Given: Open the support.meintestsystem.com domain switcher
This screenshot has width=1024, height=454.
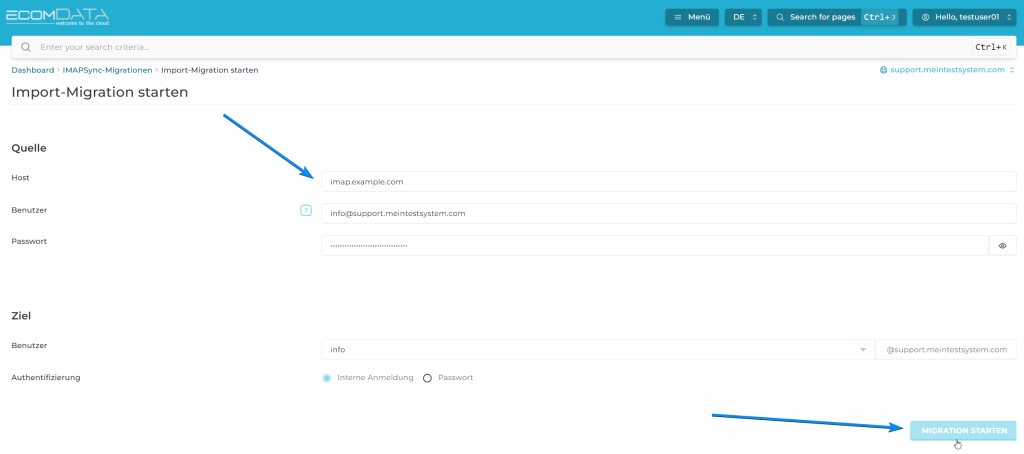Looking at the screenshot, I should [x=947, y=71].
